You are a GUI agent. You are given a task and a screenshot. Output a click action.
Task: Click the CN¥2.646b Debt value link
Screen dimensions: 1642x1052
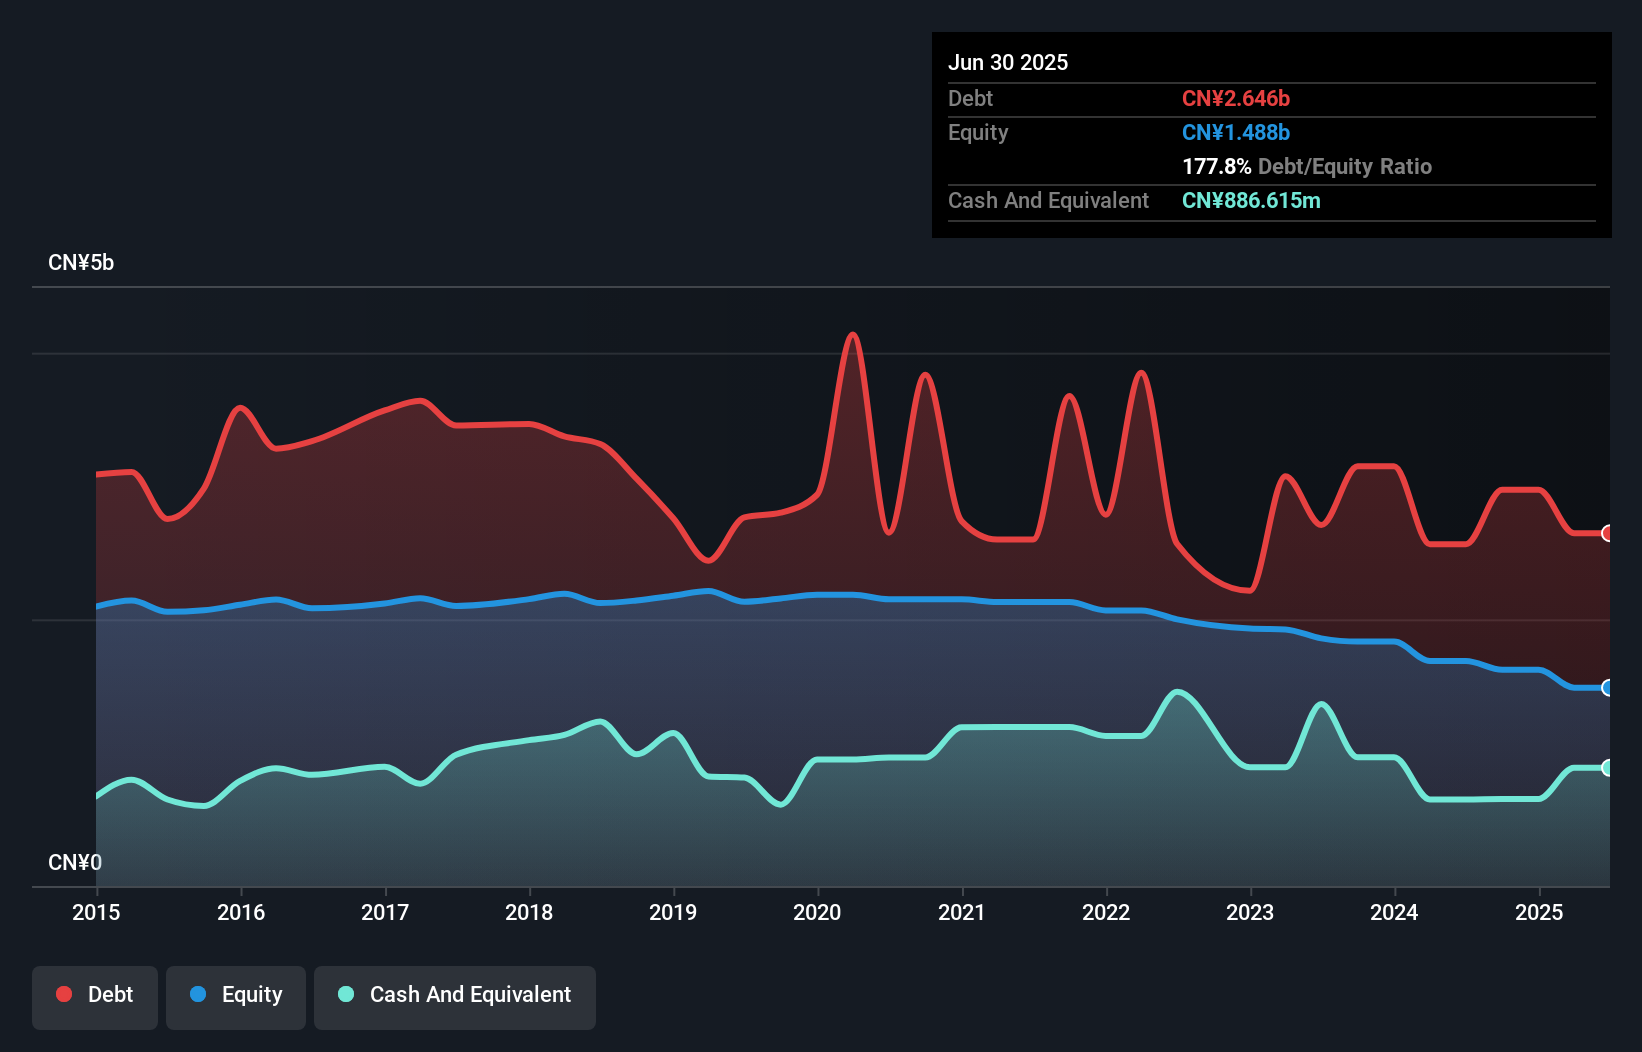(1236, 98)
